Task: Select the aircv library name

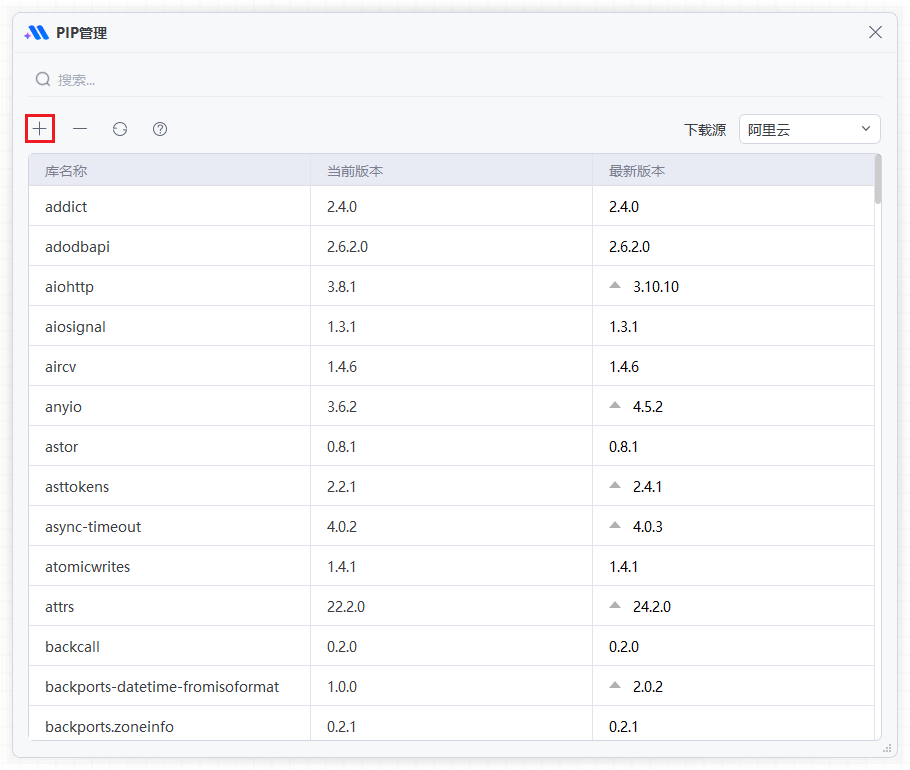Action: point(61,367)
